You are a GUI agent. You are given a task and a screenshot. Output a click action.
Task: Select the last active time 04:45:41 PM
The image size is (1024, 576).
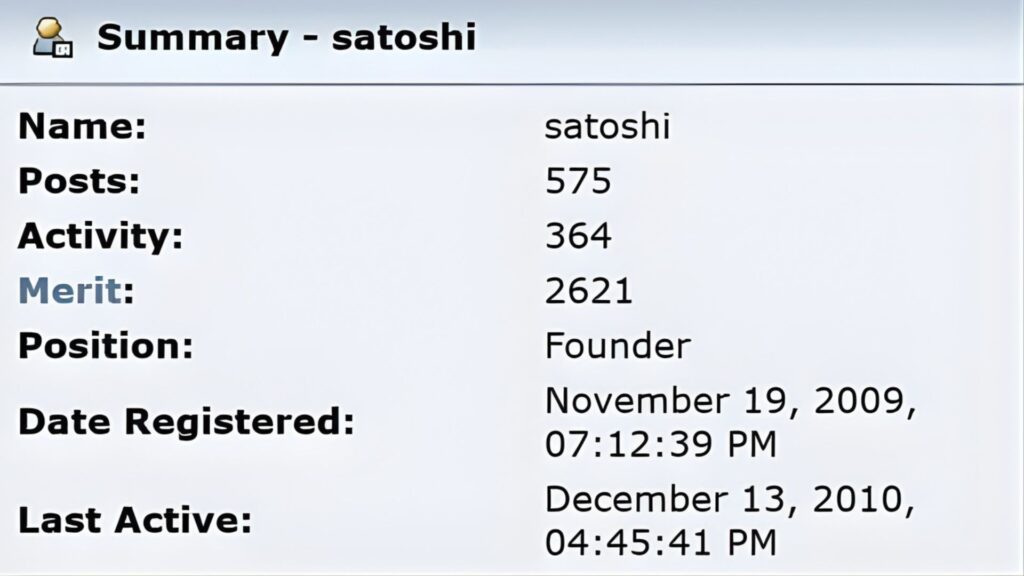coord(660,542)
